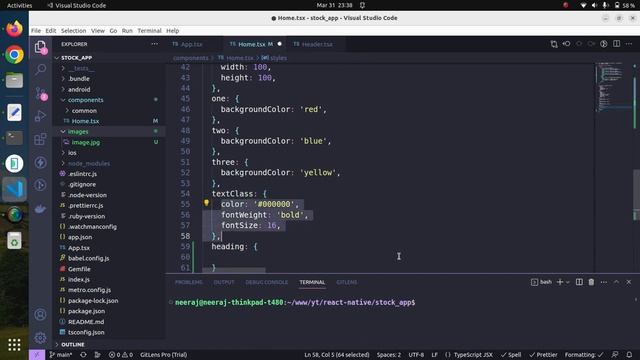Open the File menu
The image size is (640, 360).
tap(36, 31)
